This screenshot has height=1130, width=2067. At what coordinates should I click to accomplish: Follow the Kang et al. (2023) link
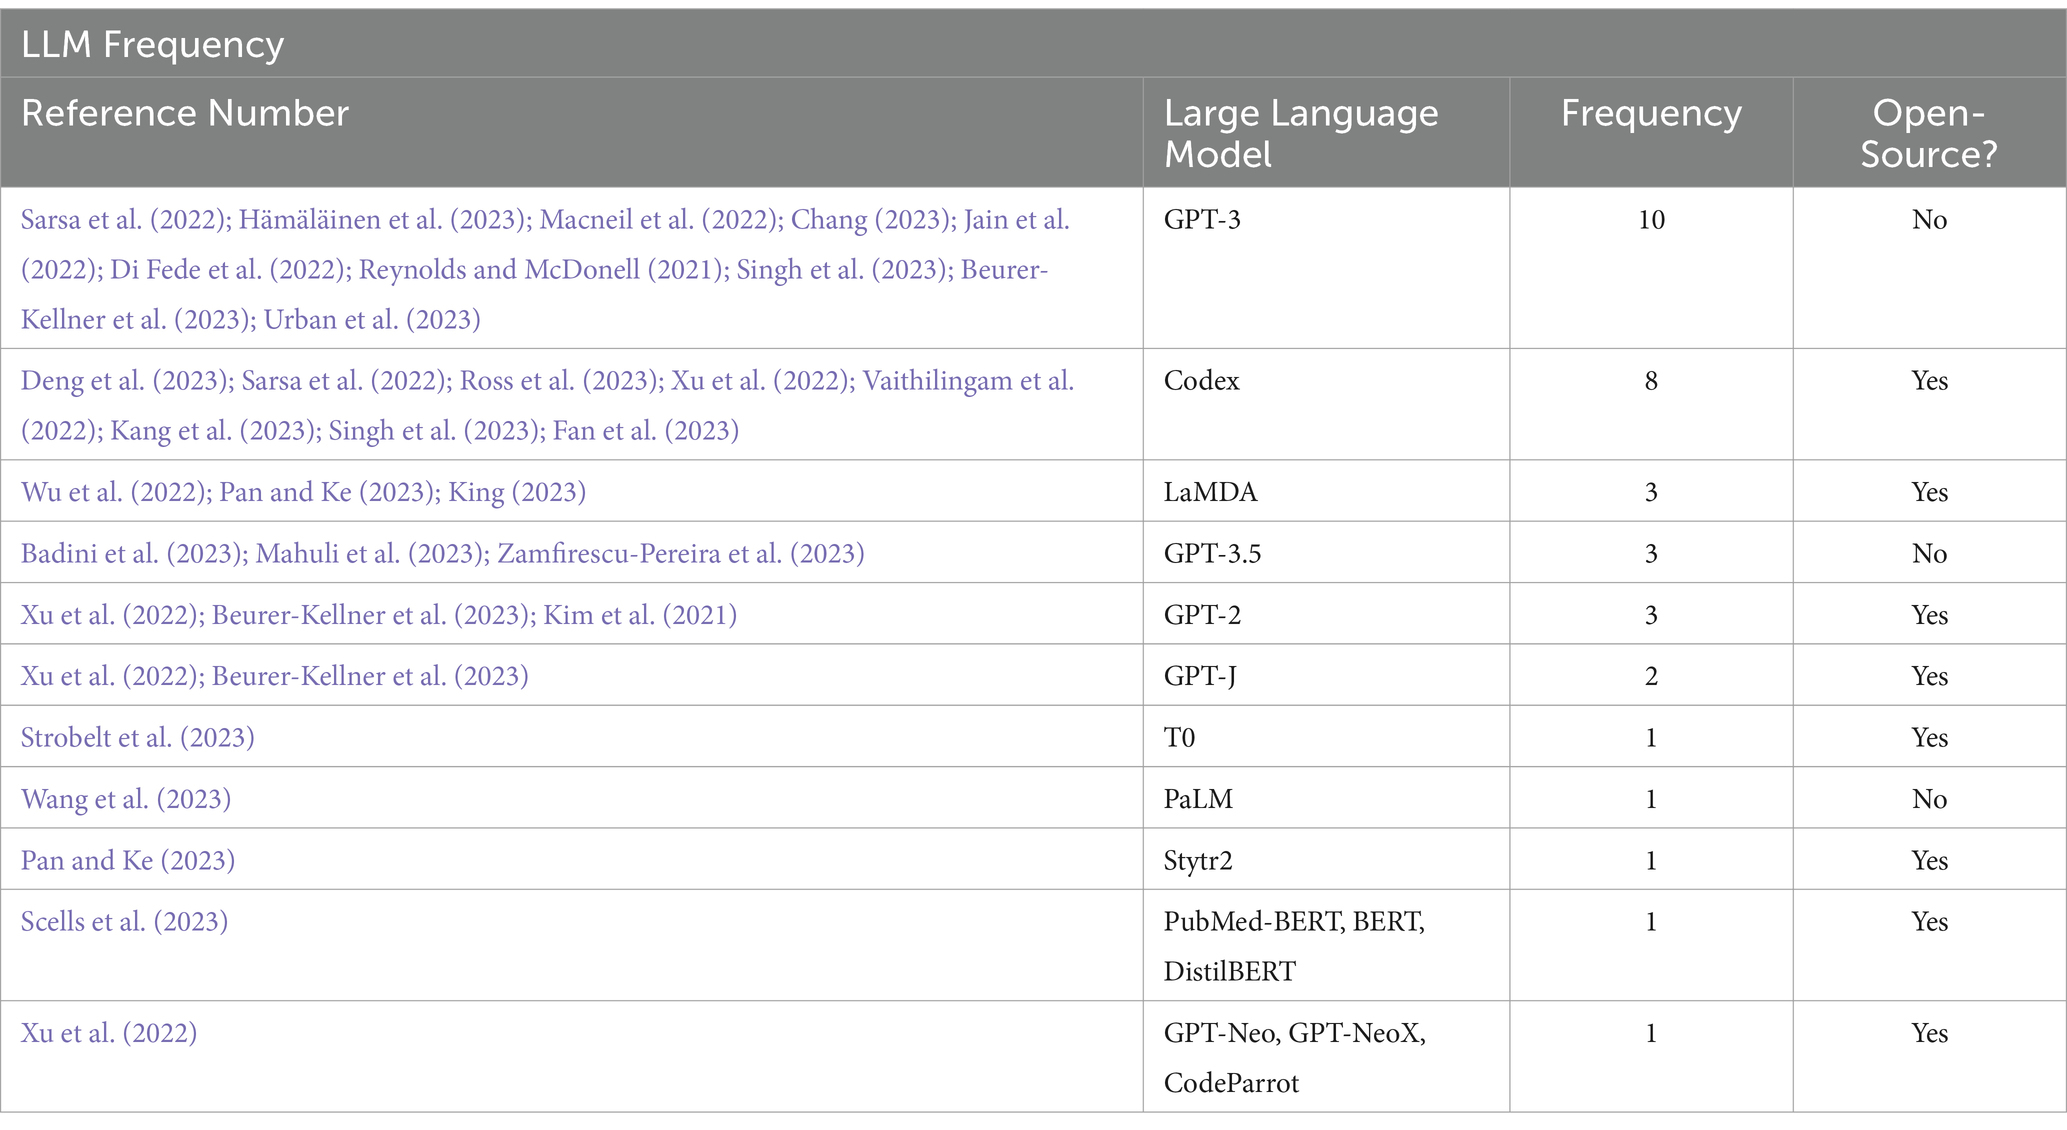[214, 431]
